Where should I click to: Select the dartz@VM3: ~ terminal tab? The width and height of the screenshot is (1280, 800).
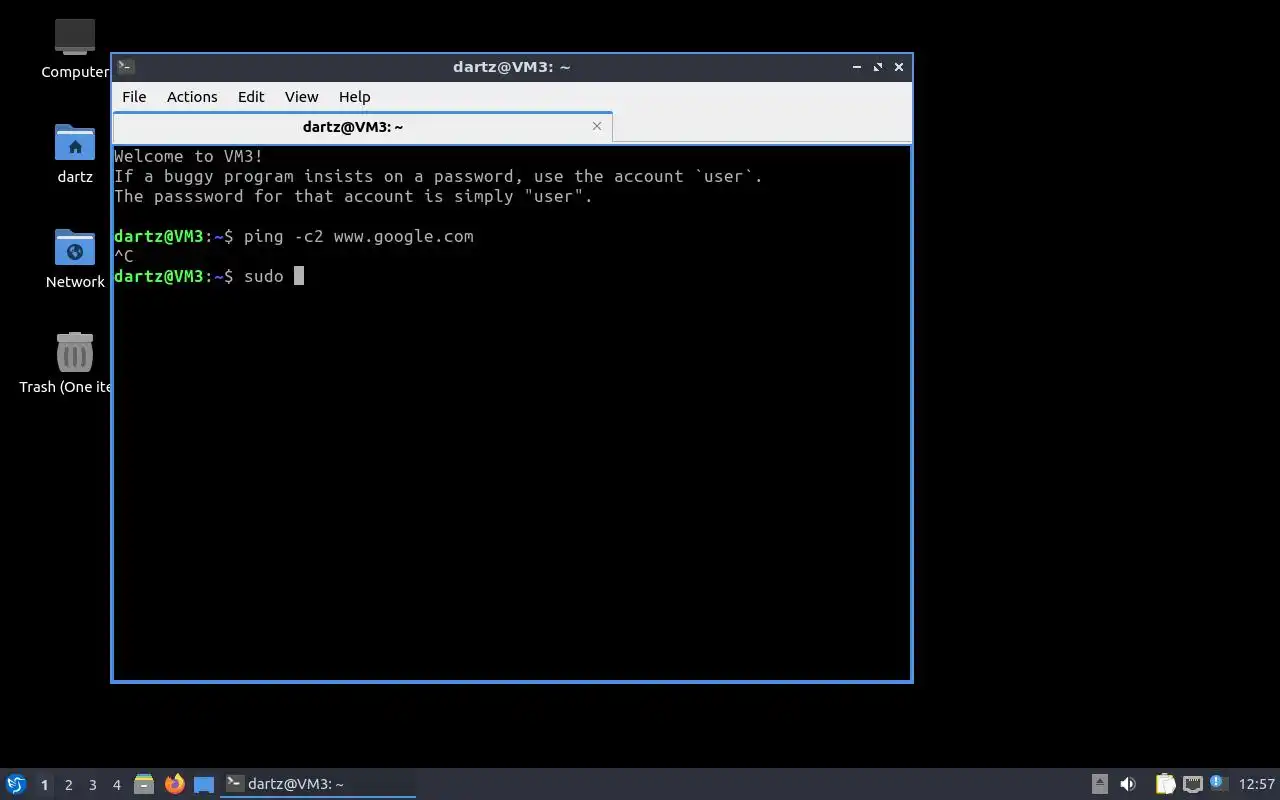click(362, 127)
